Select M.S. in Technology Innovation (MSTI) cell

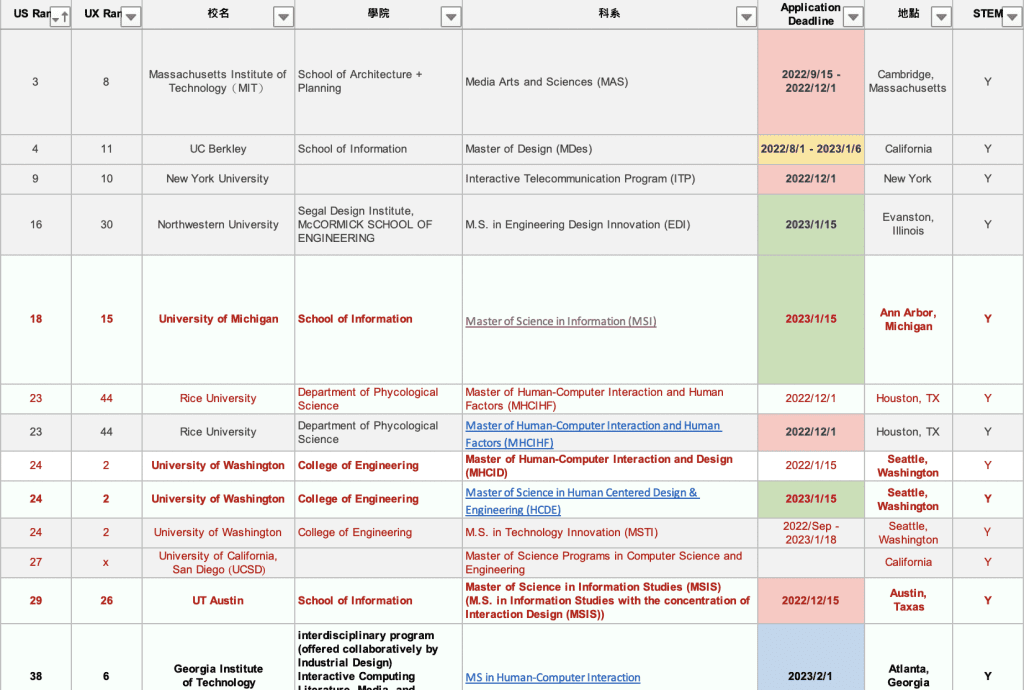[610, 533]
